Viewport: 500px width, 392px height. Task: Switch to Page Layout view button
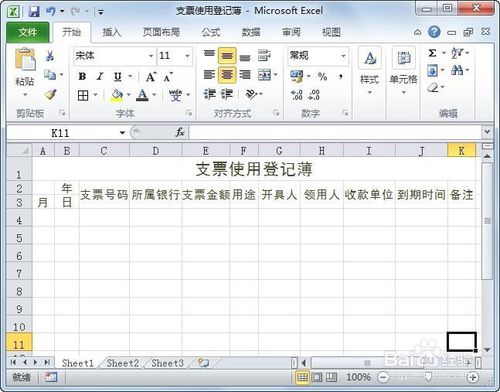[317, 377]
